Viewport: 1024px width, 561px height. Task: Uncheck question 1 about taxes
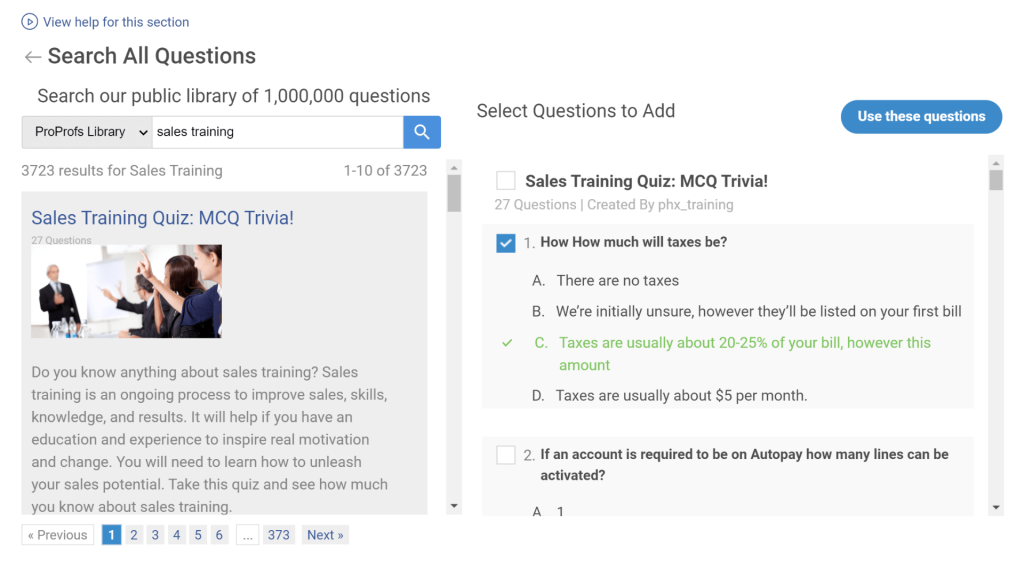(x=506, y=243)
